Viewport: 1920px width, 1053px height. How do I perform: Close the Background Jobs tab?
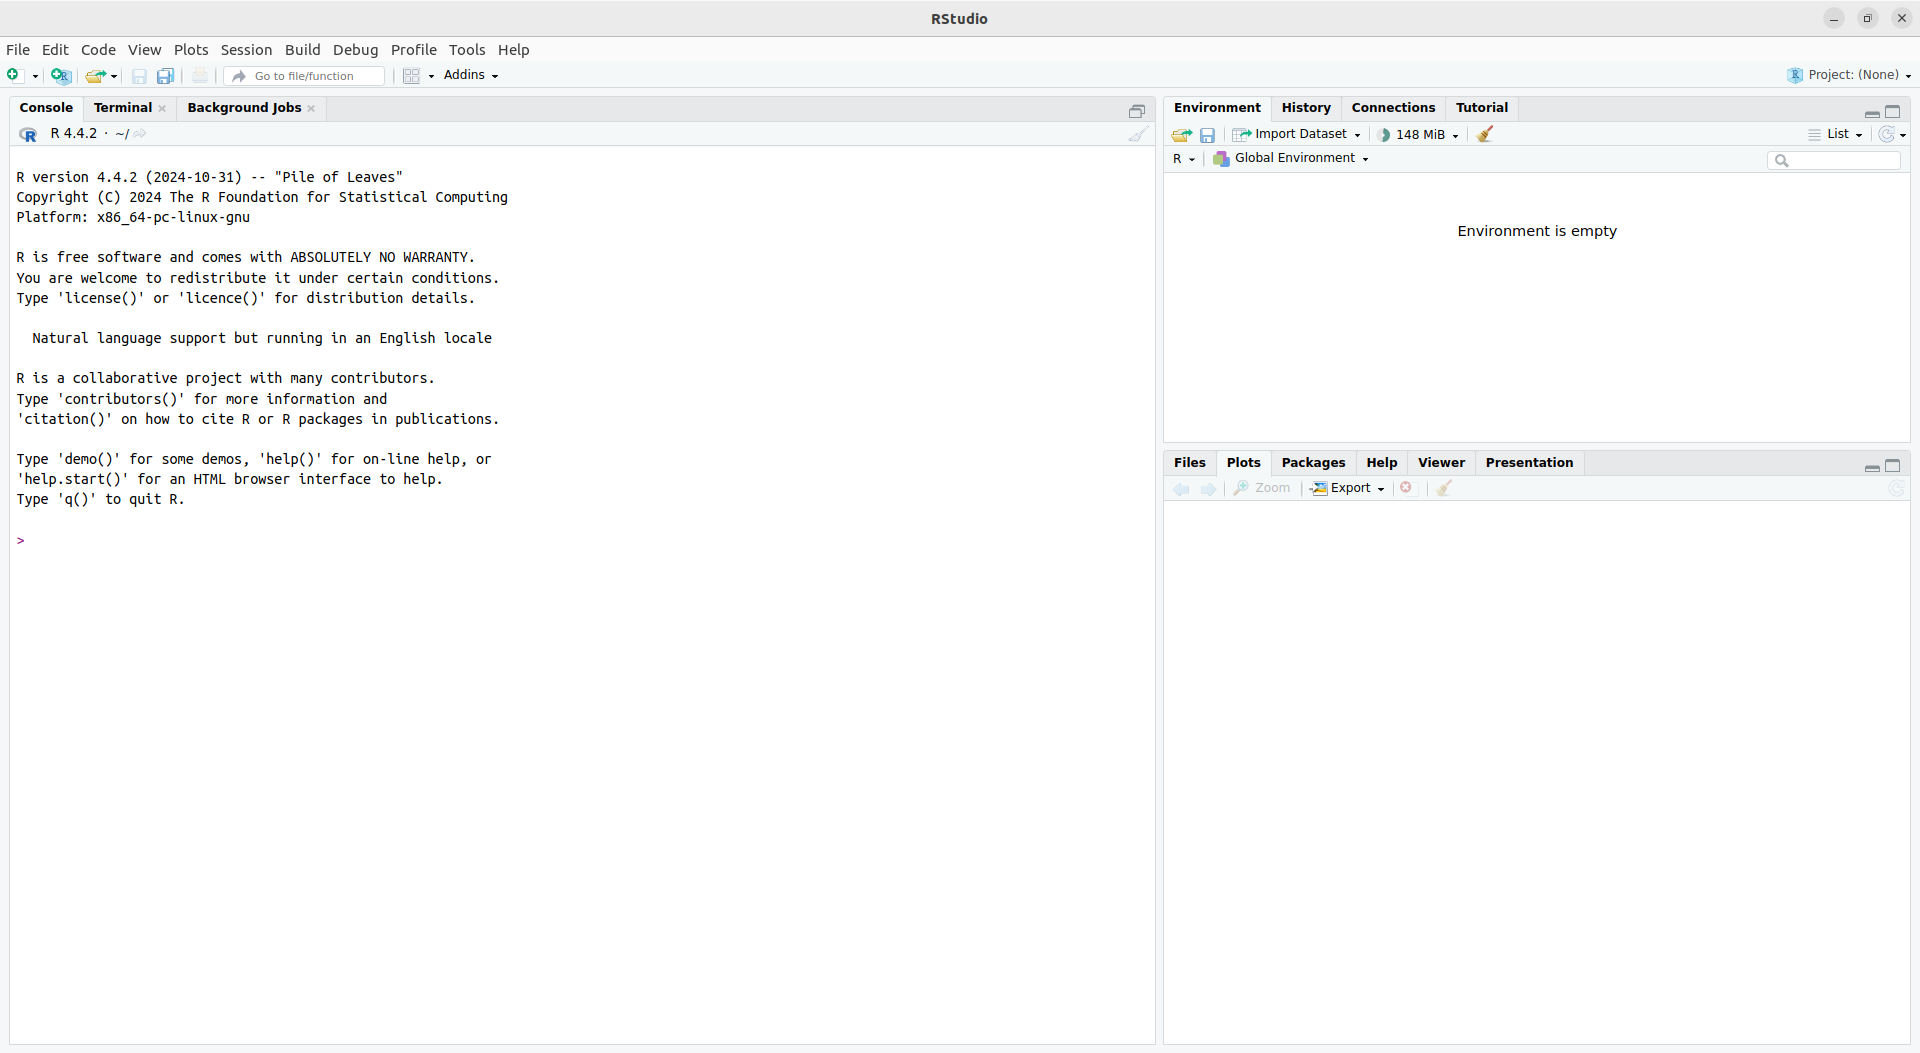[x=311, y=109]
